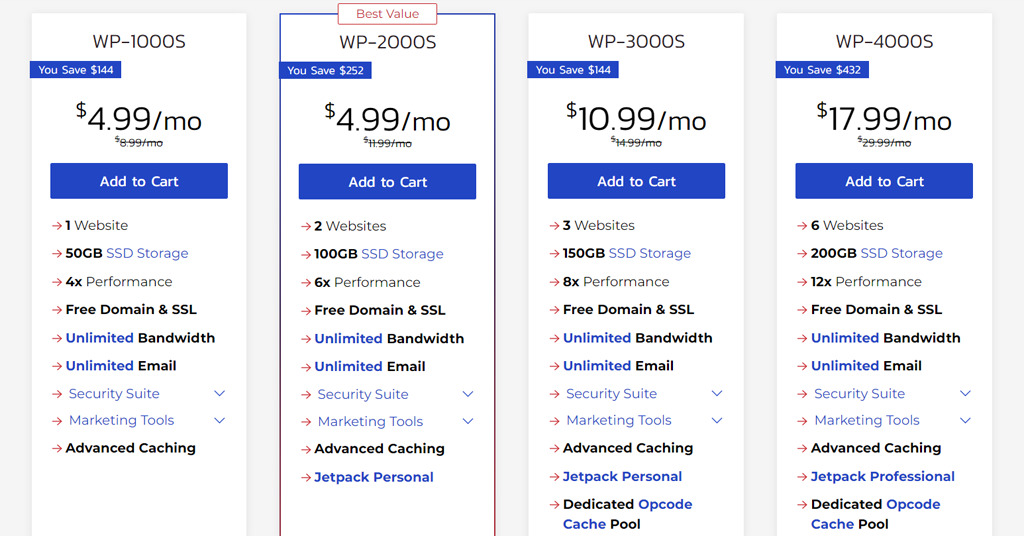Expand Marketing Tools chevron in WP-1000S
This screenshot has height=536, width=1024.
(219, 420)
